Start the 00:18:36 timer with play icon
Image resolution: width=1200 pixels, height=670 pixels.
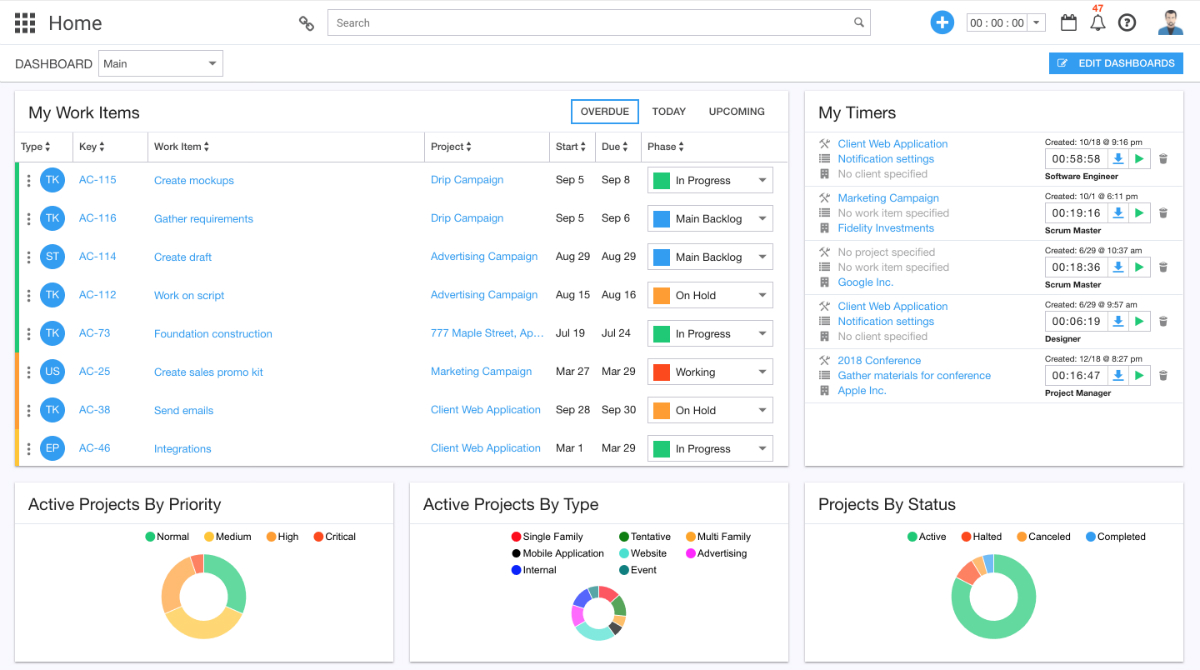click(1139, 267)
